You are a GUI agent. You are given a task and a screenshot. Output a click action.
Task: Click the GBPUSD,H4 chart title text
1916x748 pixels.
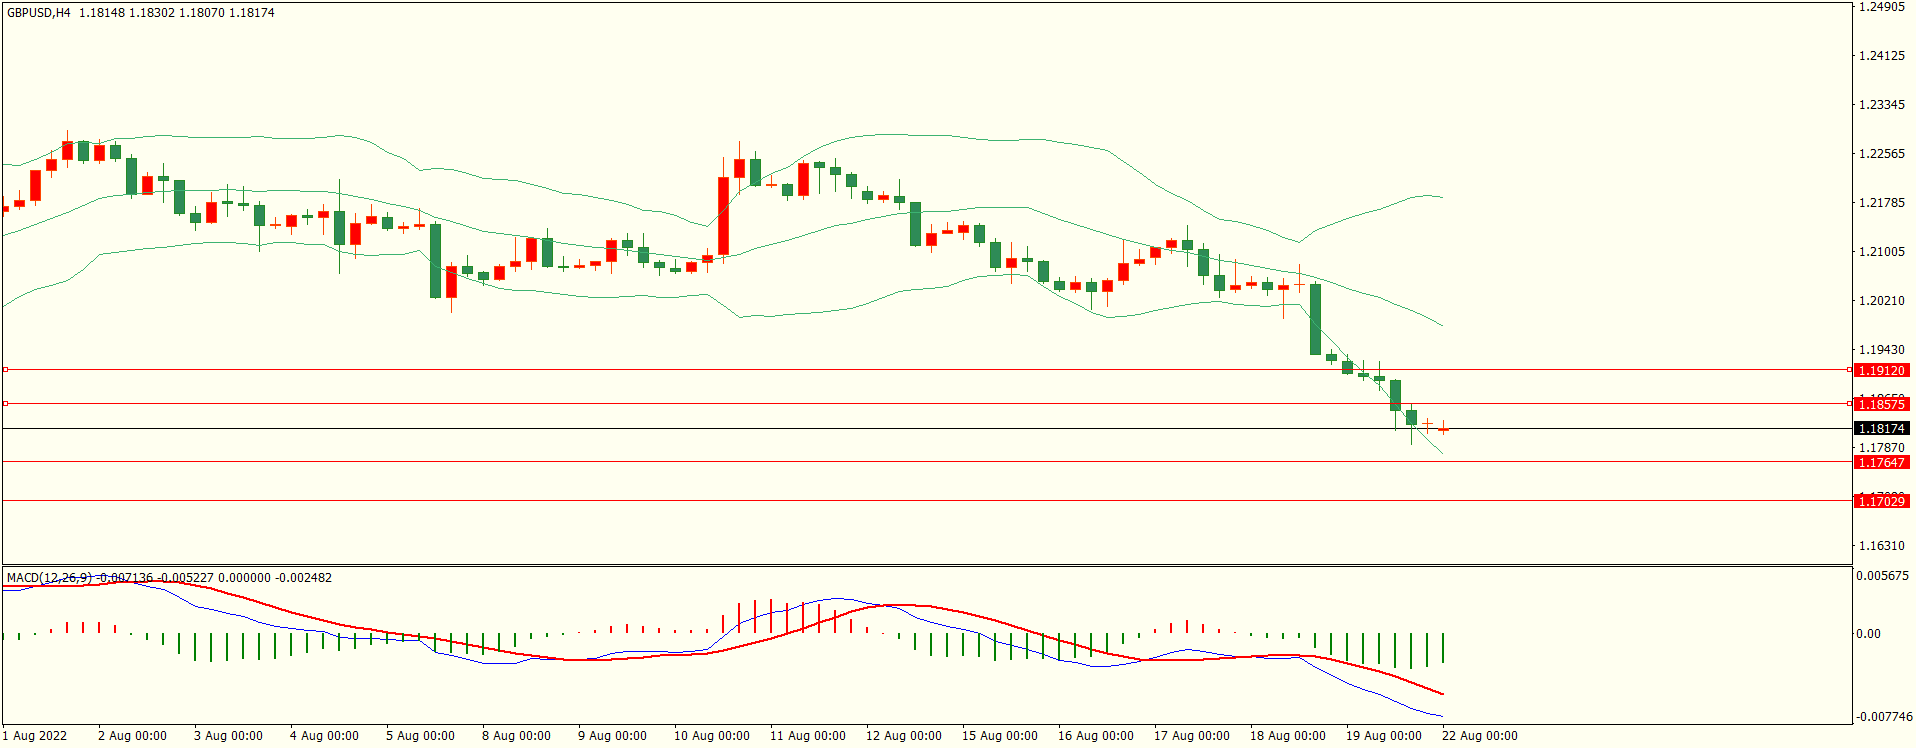39,13
